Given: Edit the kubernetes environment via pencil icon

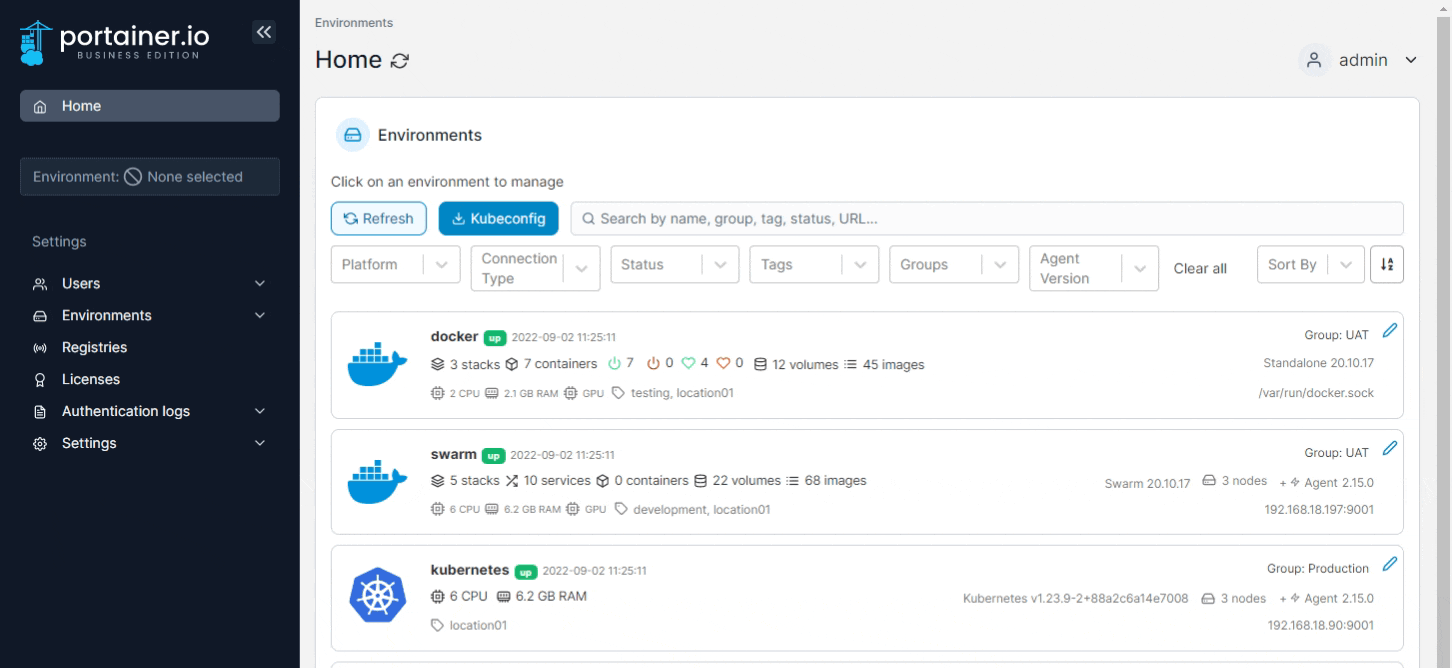Looking at the screenshot, I should pyautogui.click(x=1388, y=565).
